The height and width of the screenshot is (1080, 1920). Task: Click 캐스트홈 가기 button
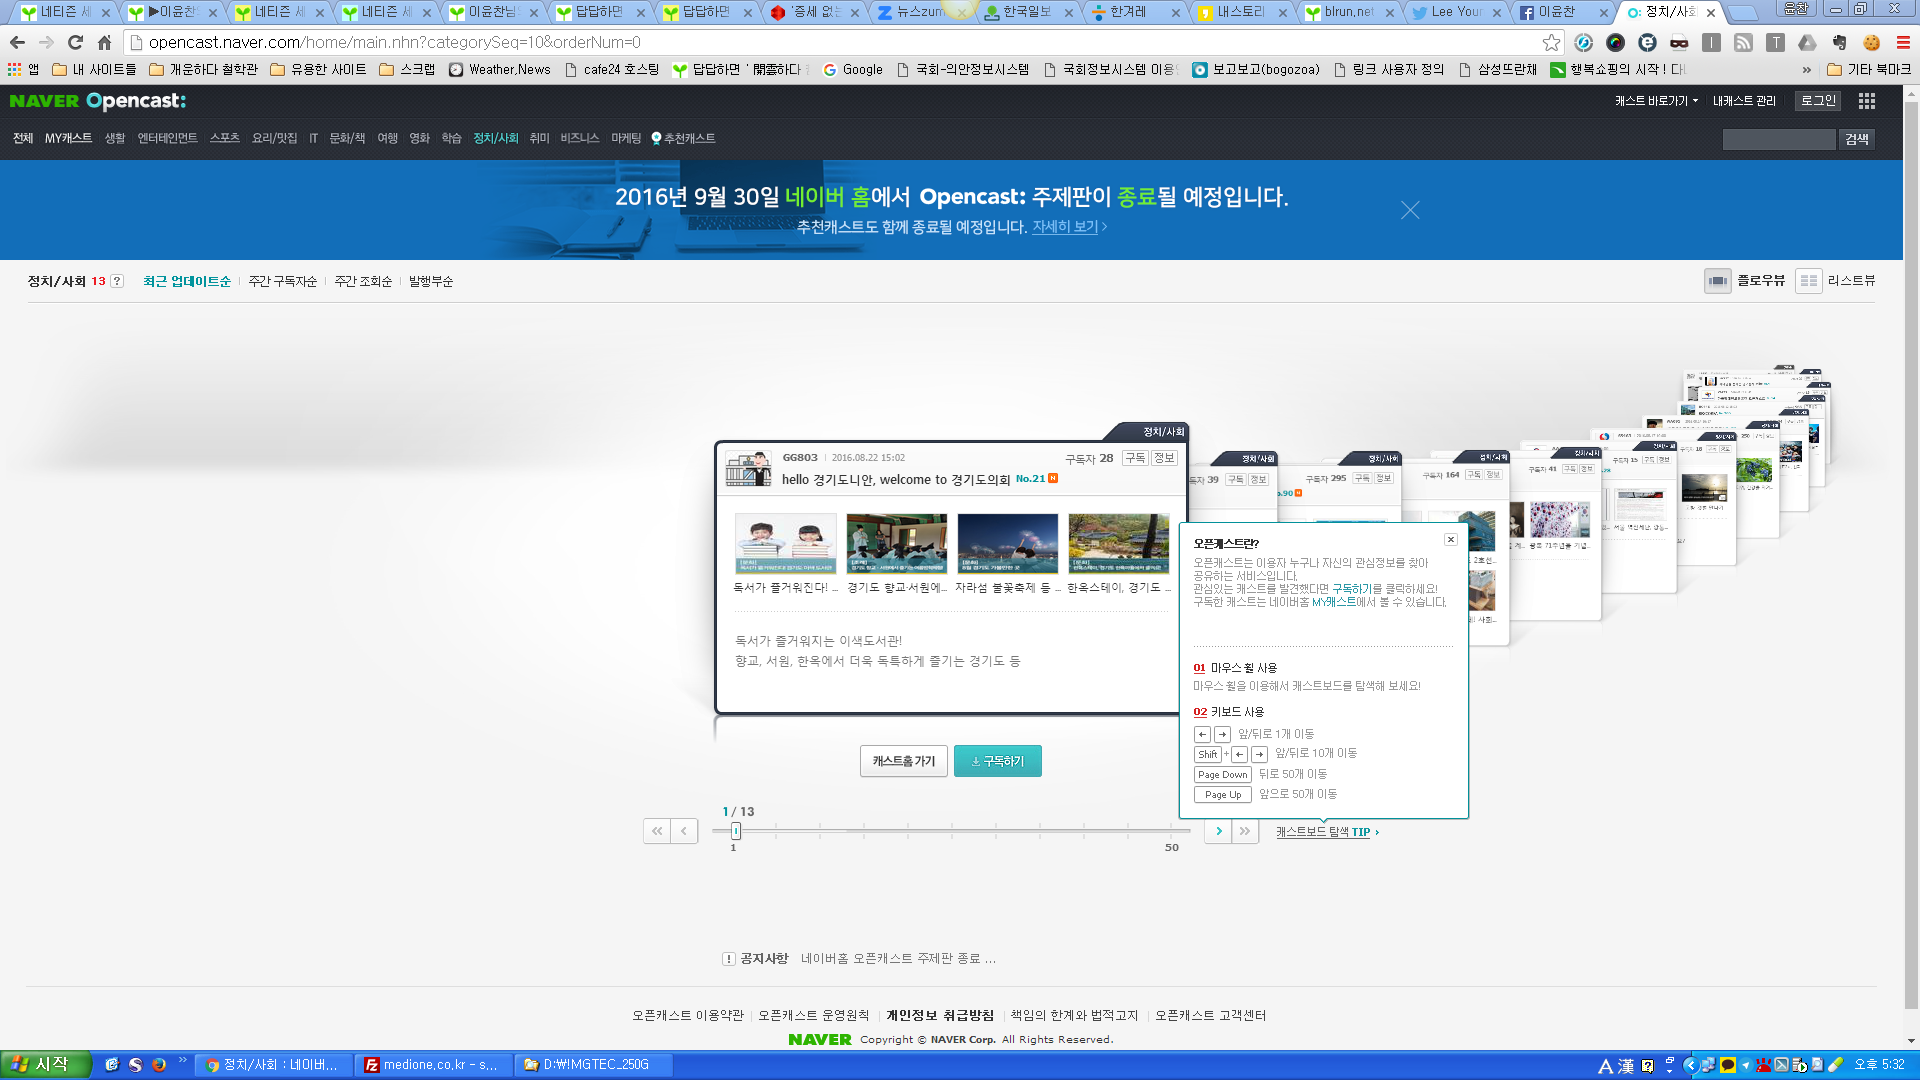[x=904, y=761]
